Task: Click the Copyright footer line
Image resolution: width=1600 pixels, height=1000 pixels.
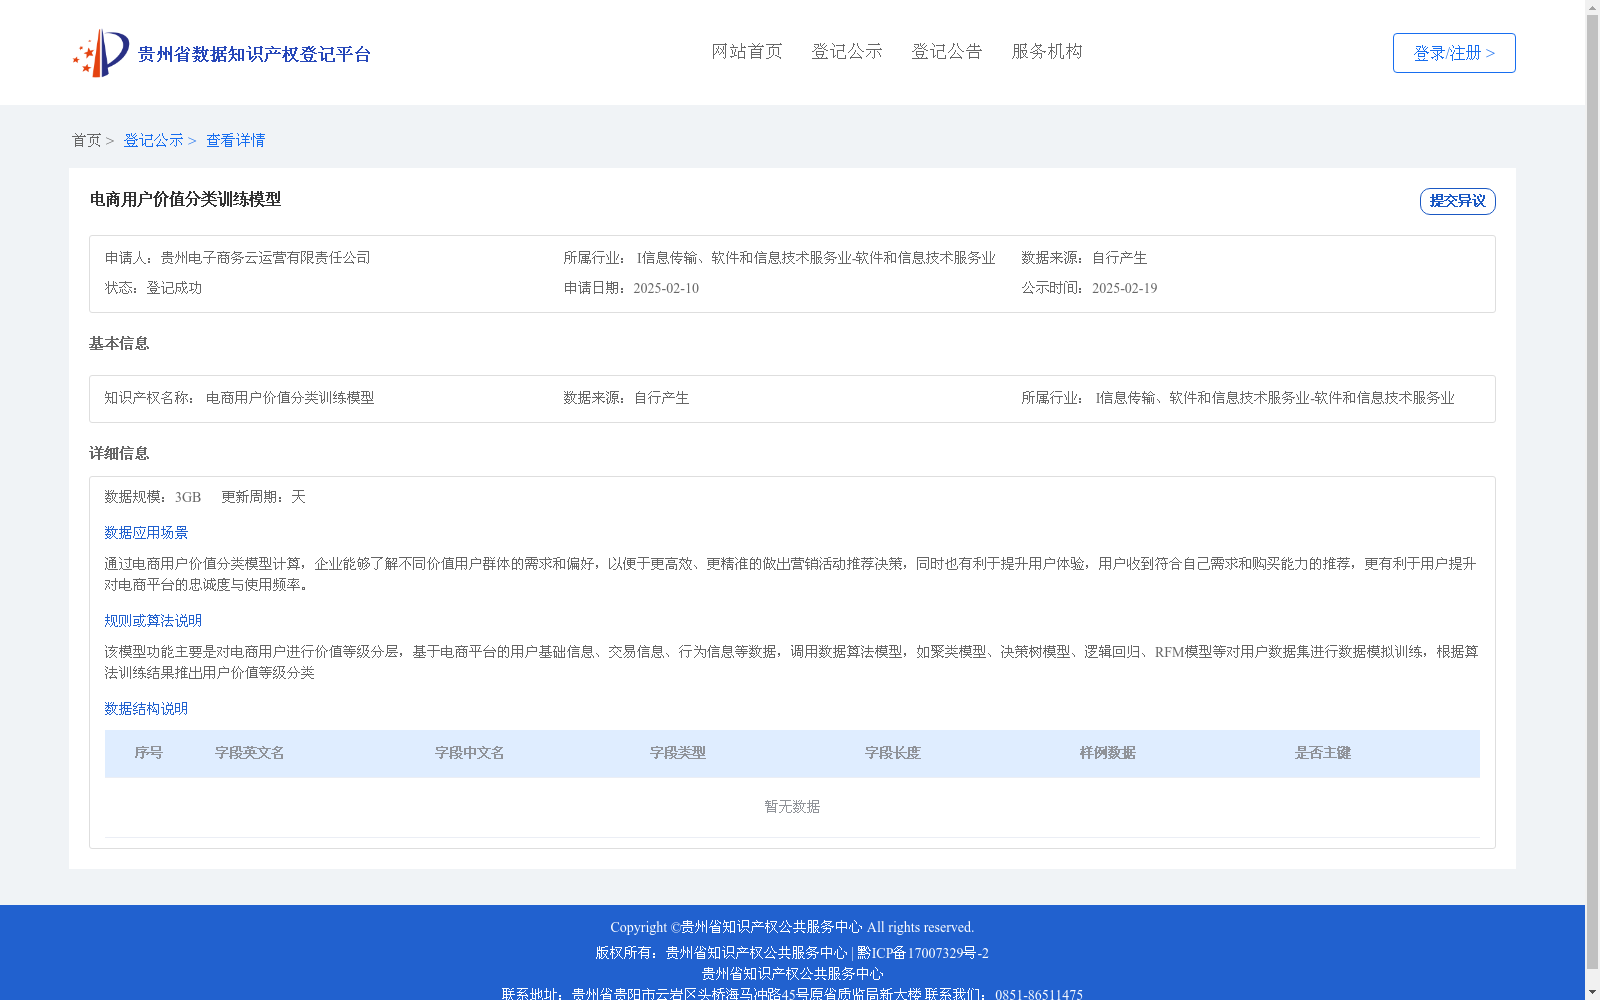Action: pos(792,927)
